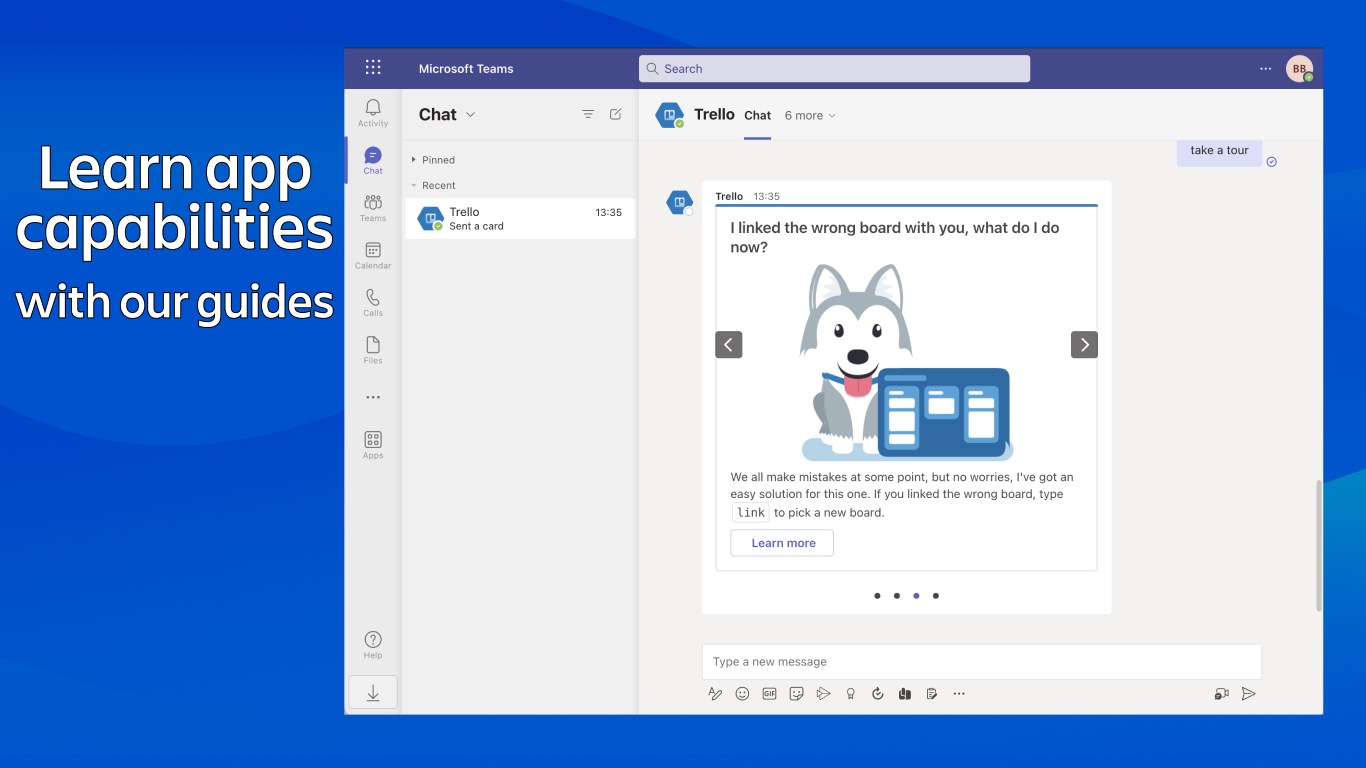Viewport: 1366px width, 768px height.
Task: Go to the next tour card
Action: [1084, 345]
